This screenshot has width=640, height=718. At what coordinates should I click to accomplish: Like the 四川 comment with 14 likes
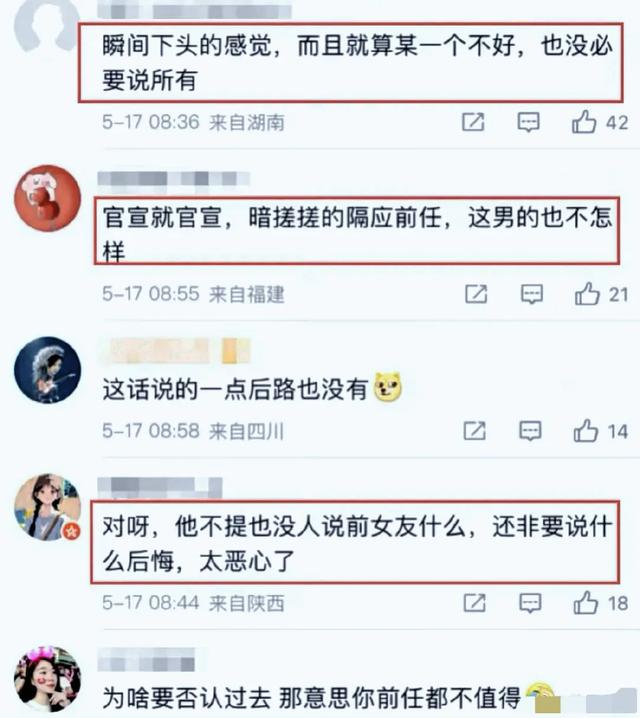pyautogui.click(x=586, y=431)
